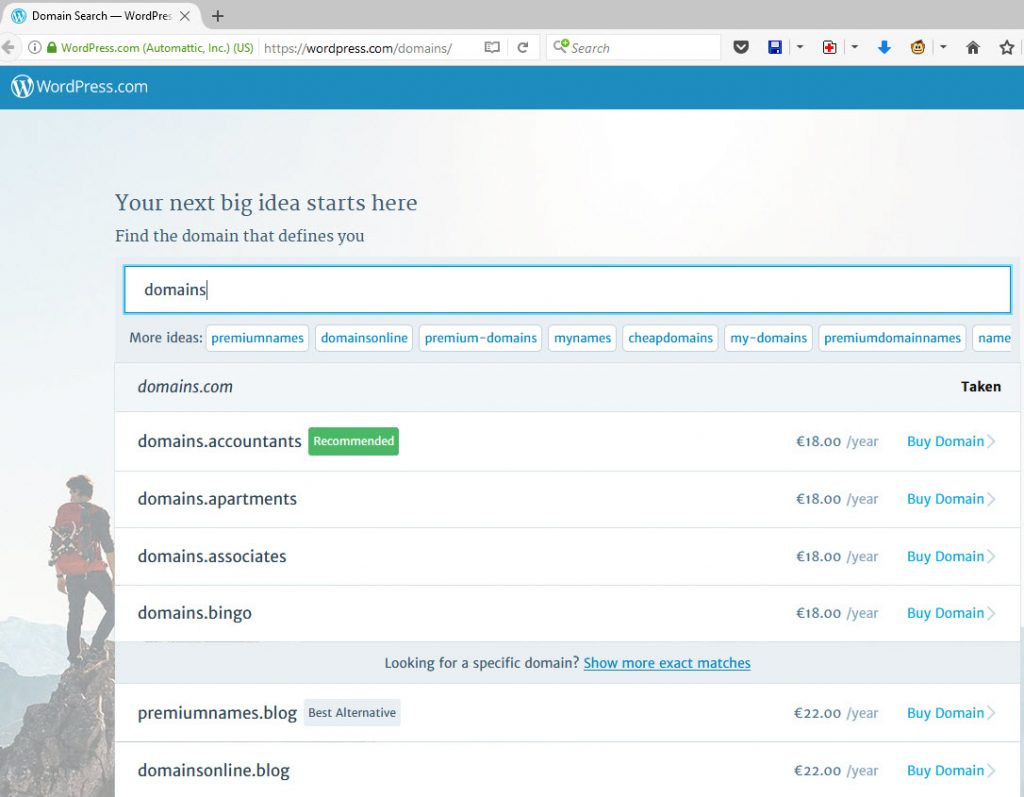Click the WordPress.com logo in header

pos(79,87)
